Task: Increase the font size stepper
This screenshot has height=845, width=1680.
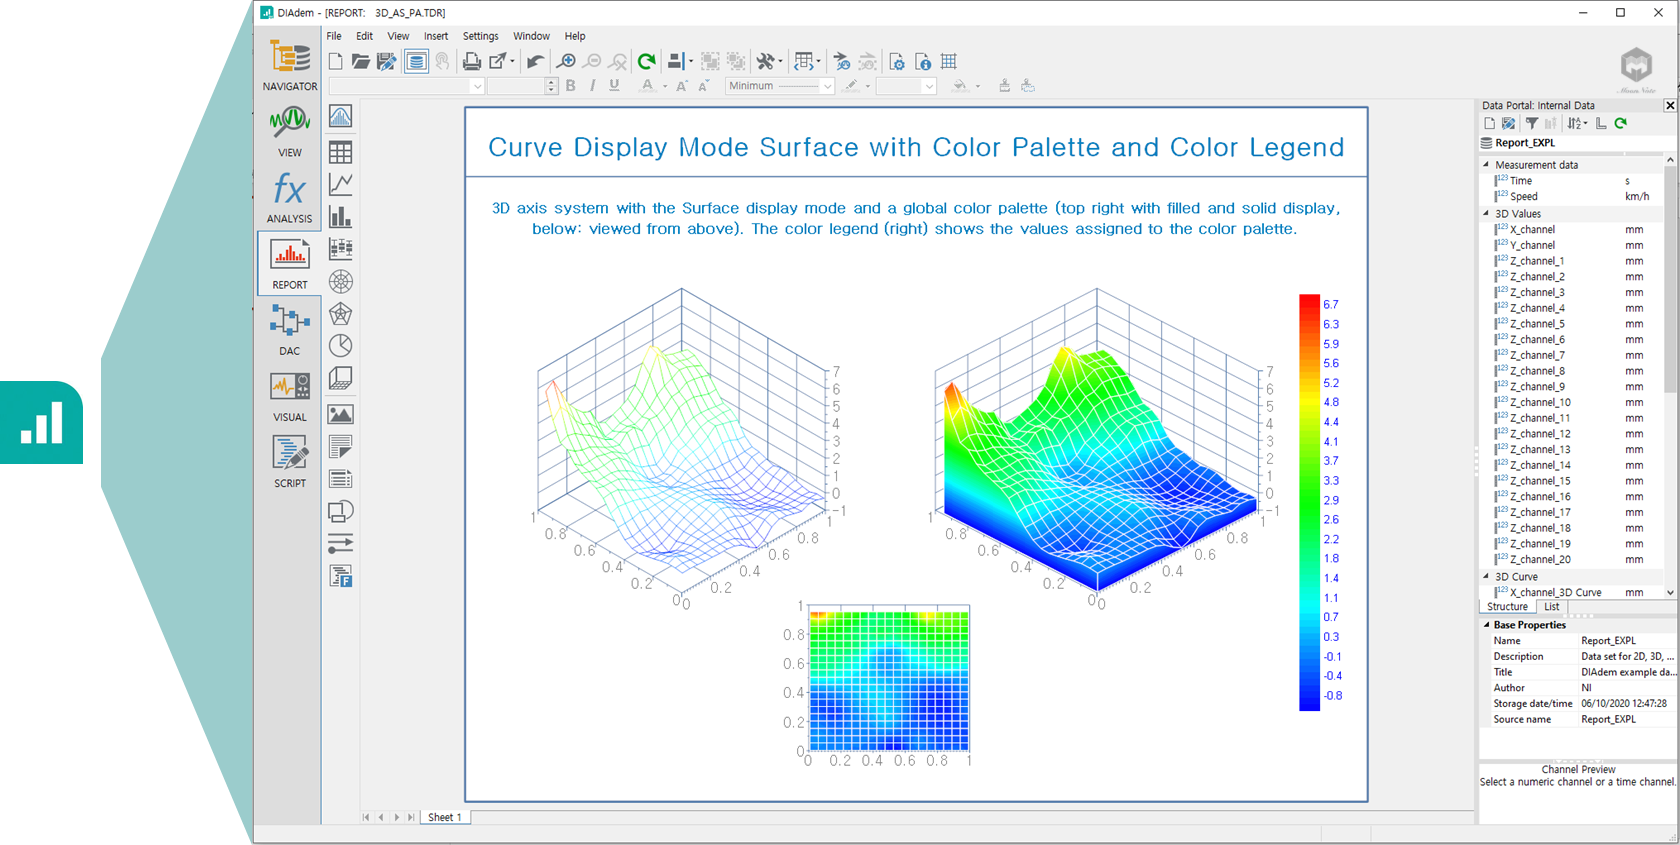Action: click(551, 82)
